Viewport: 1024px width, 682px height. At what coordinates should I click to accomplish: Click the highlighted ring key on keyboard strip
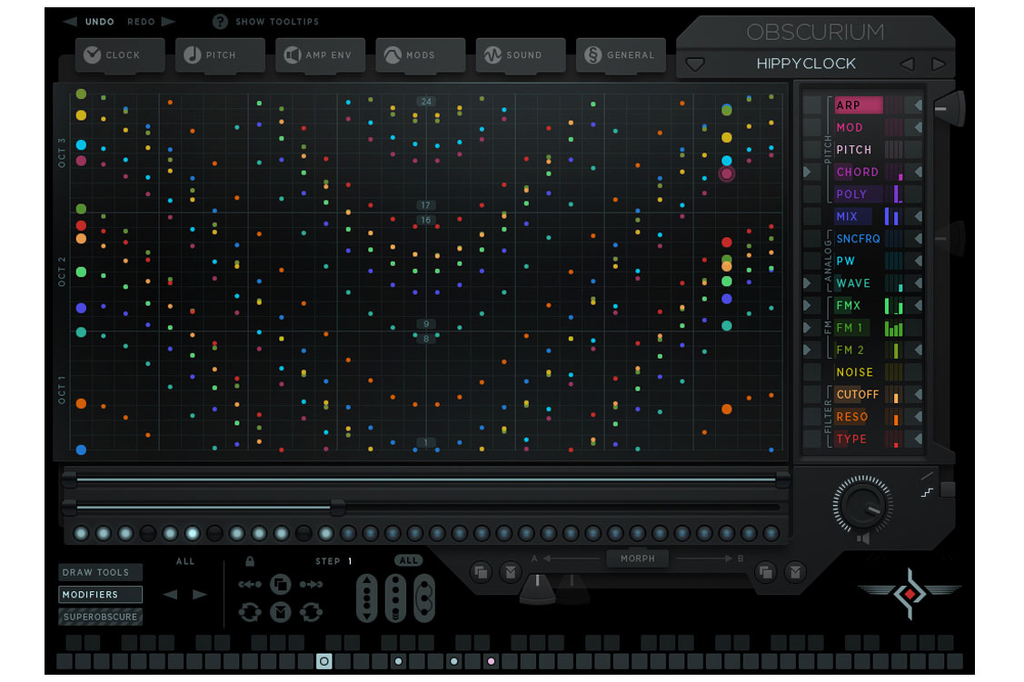(x=324, y=661)
